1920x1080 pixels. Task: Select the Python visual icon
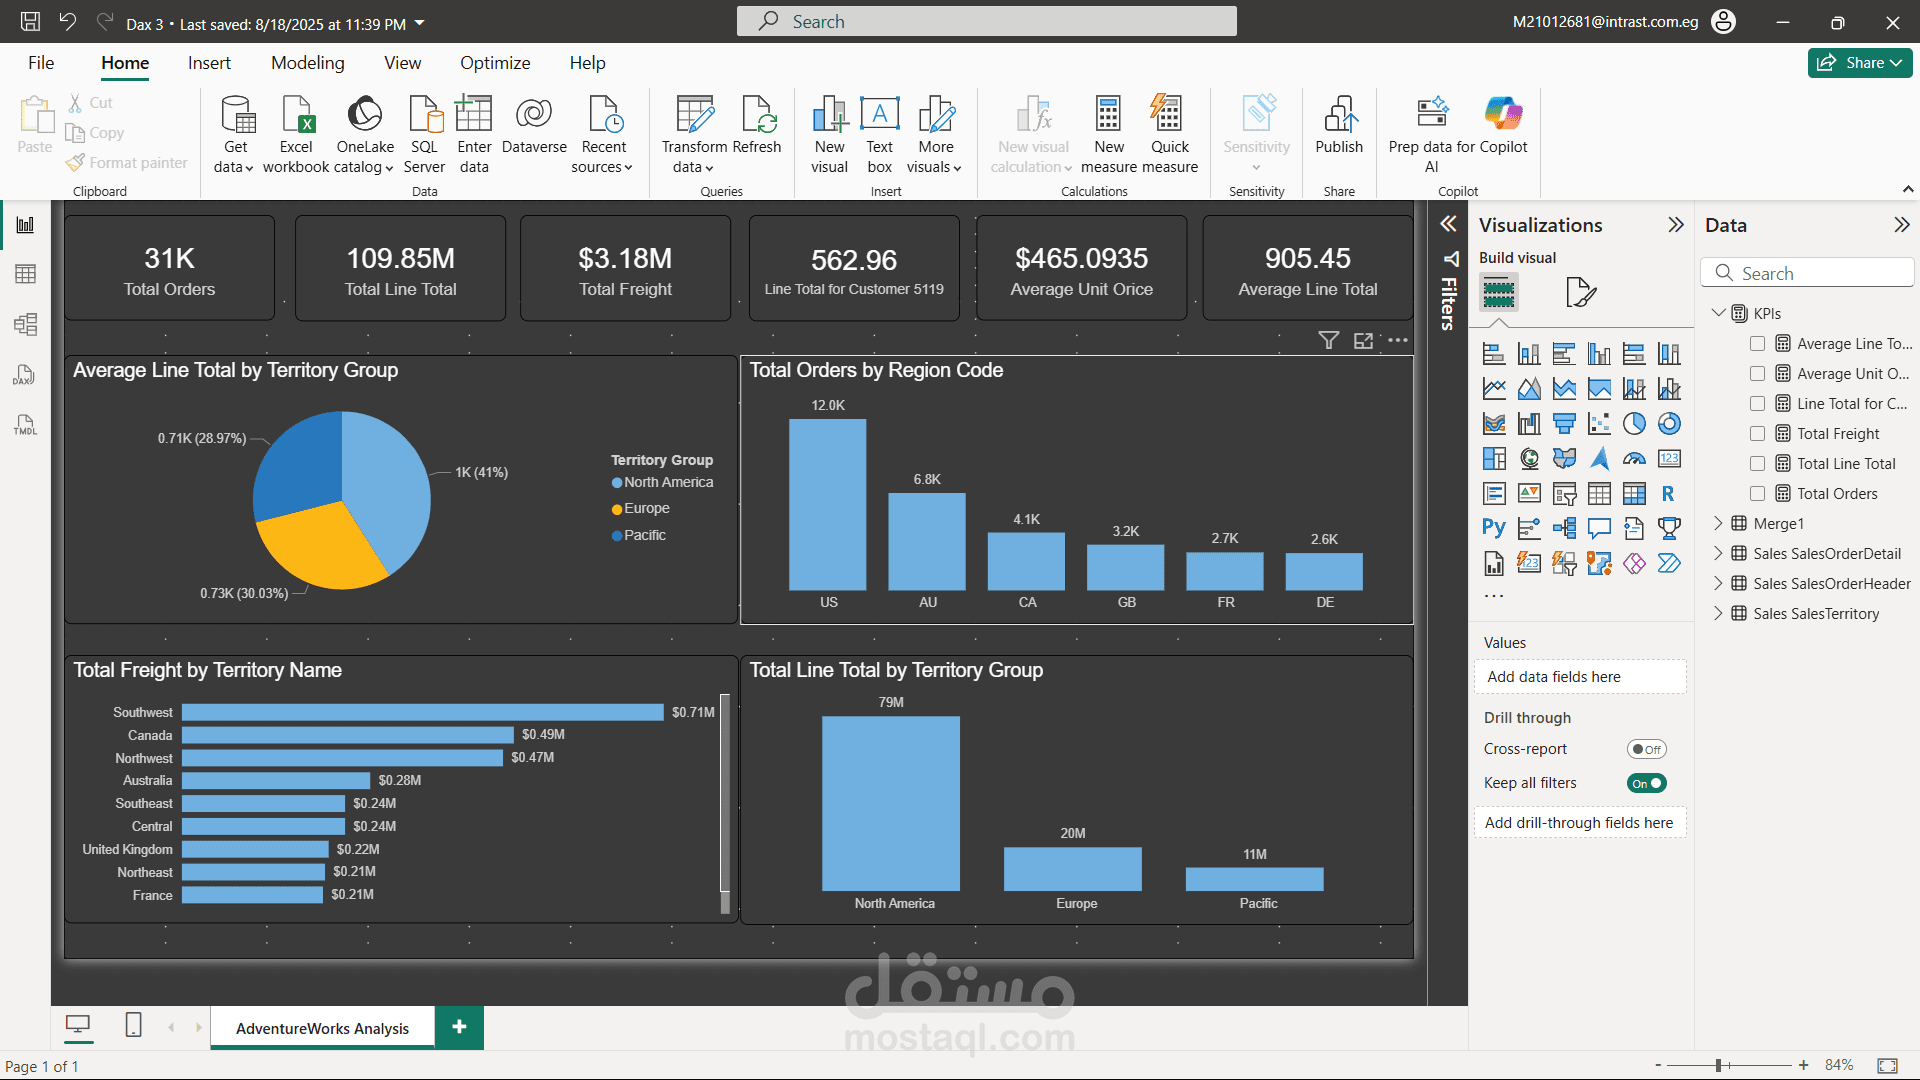[x=1494, y=528]
